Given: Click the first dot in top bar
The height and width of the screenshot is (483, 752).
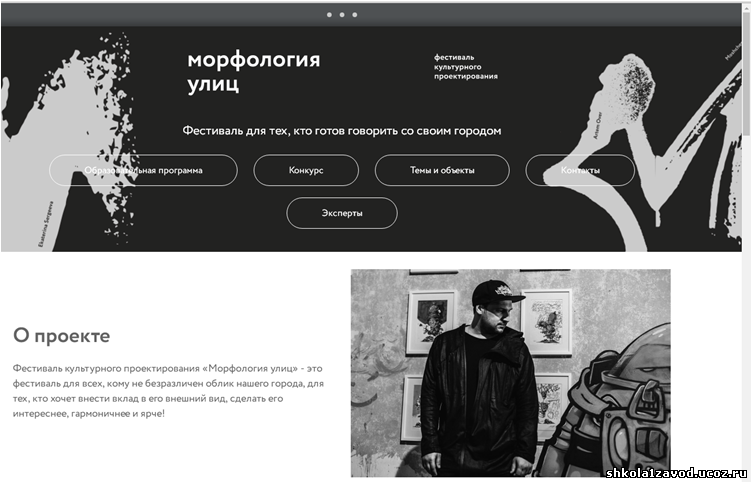Looking at the screenshot, I should tap(329, 15).
